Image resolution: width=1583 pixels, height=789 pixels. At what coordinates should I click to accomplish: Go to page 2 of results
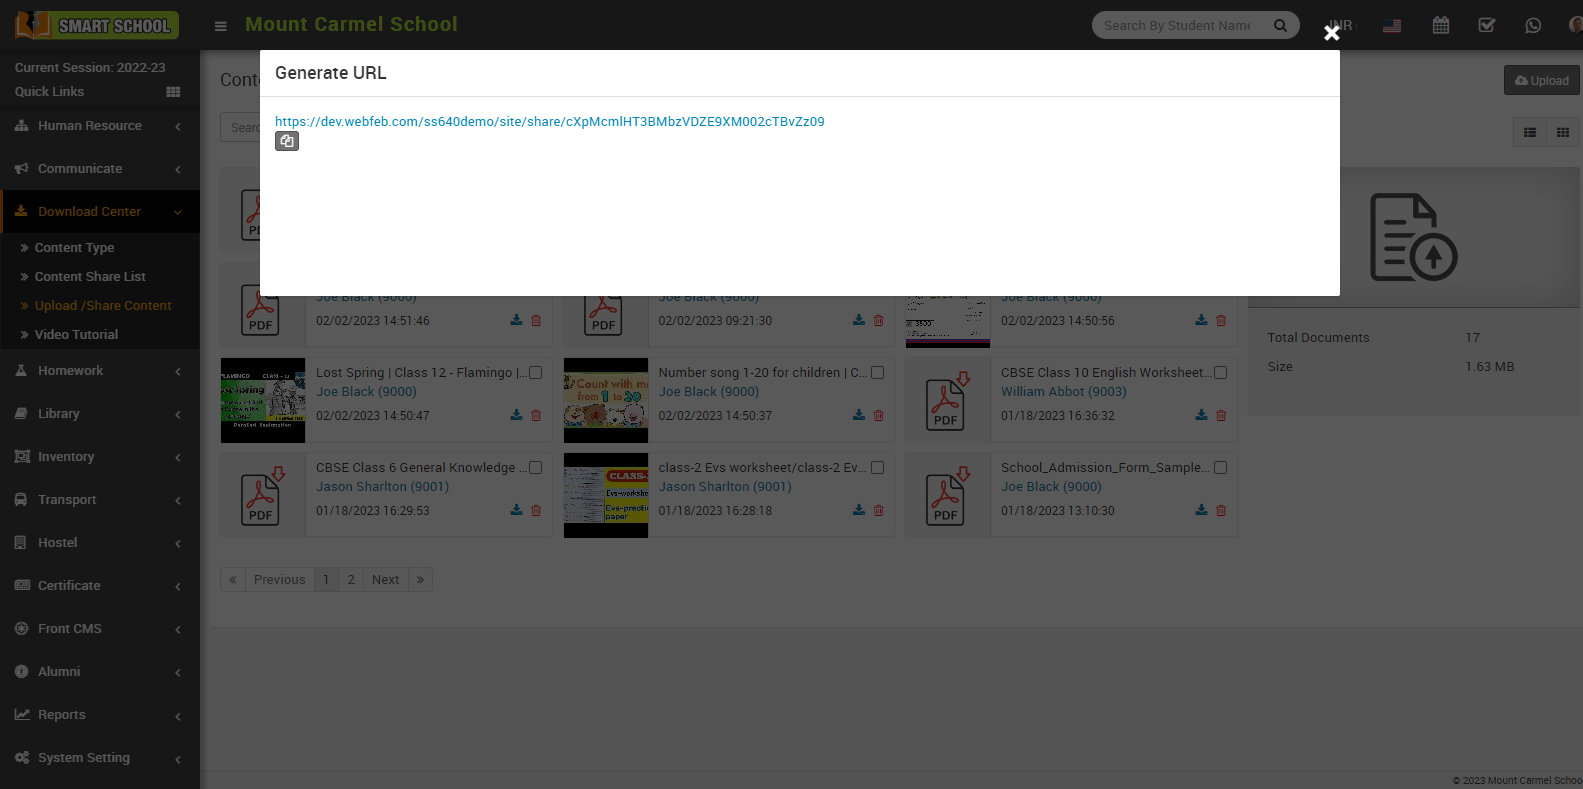pyautogui.click(x=351, y=580)
